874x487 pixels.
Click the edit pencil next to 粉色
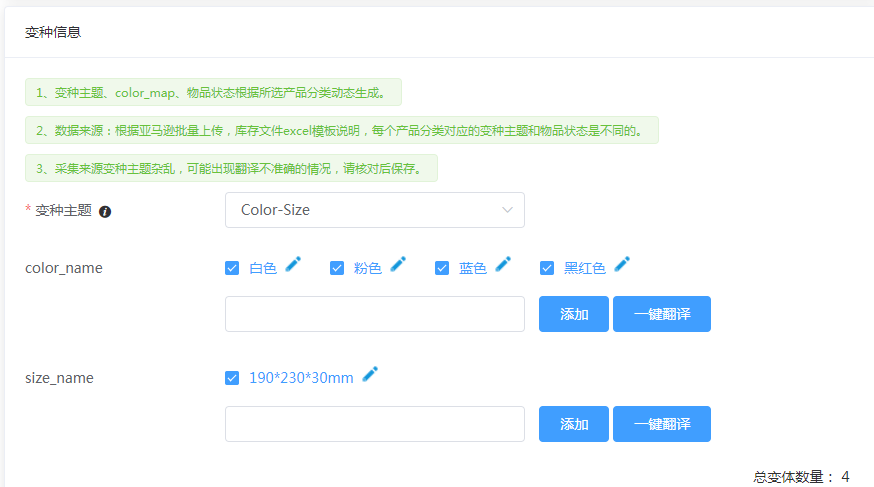click(398, 264)
